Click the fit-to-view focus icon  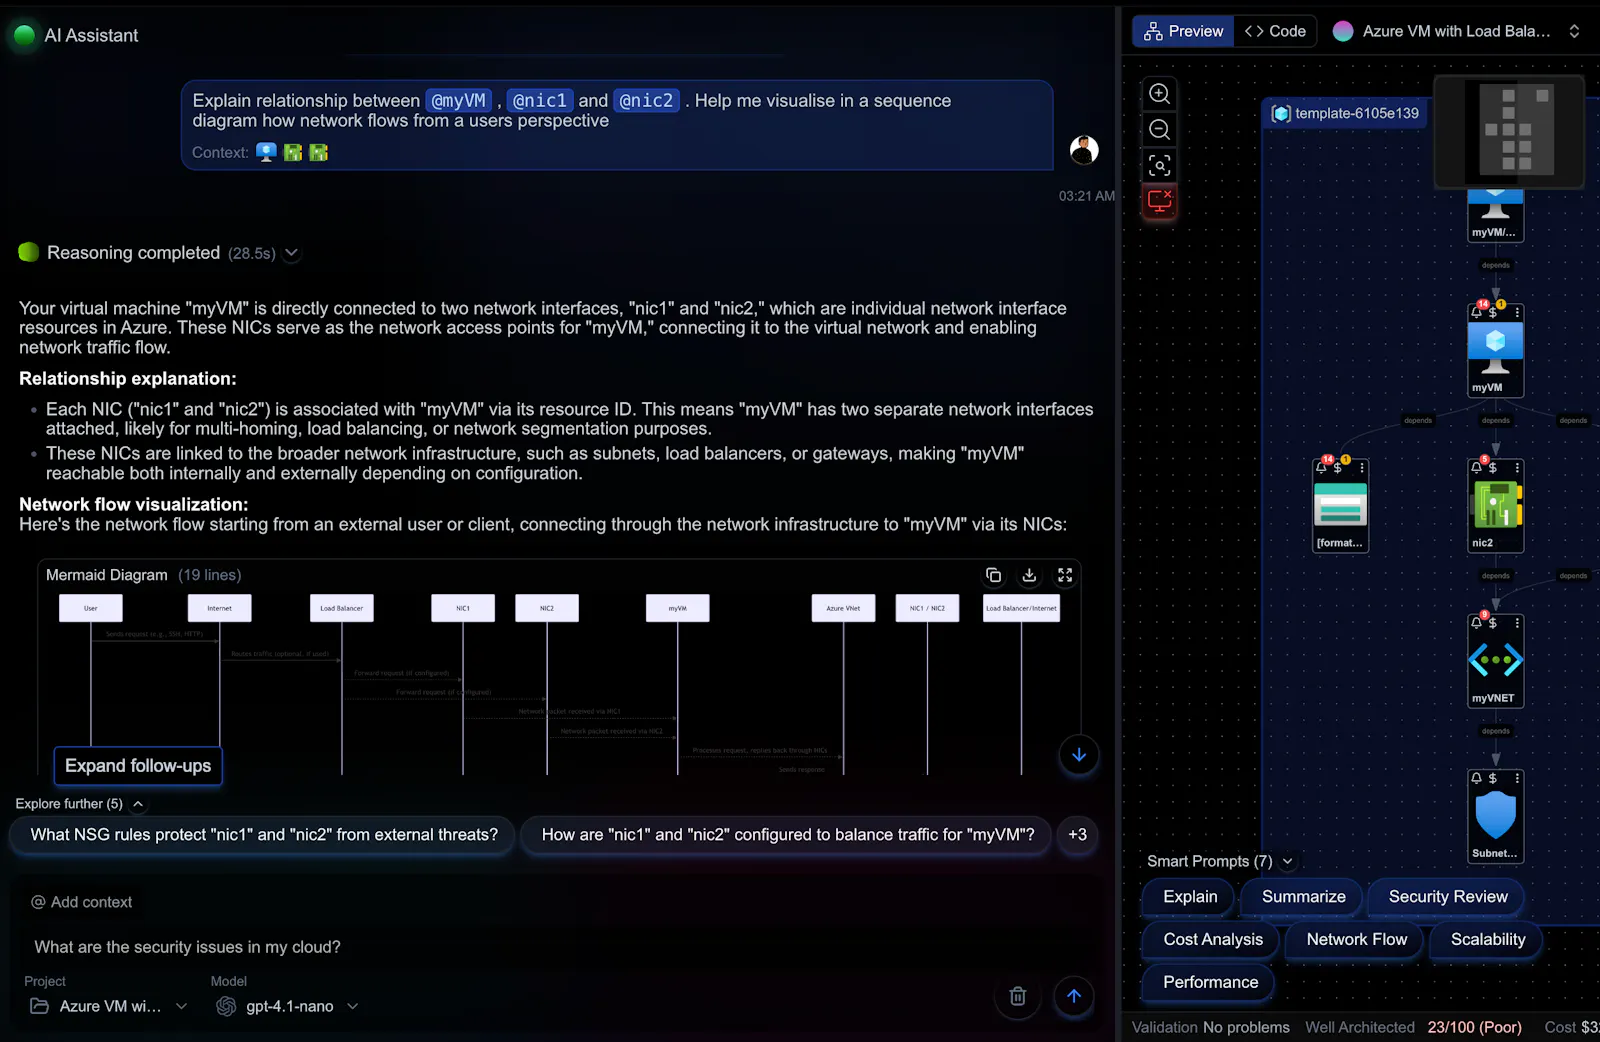click(x=1159, y=165)
